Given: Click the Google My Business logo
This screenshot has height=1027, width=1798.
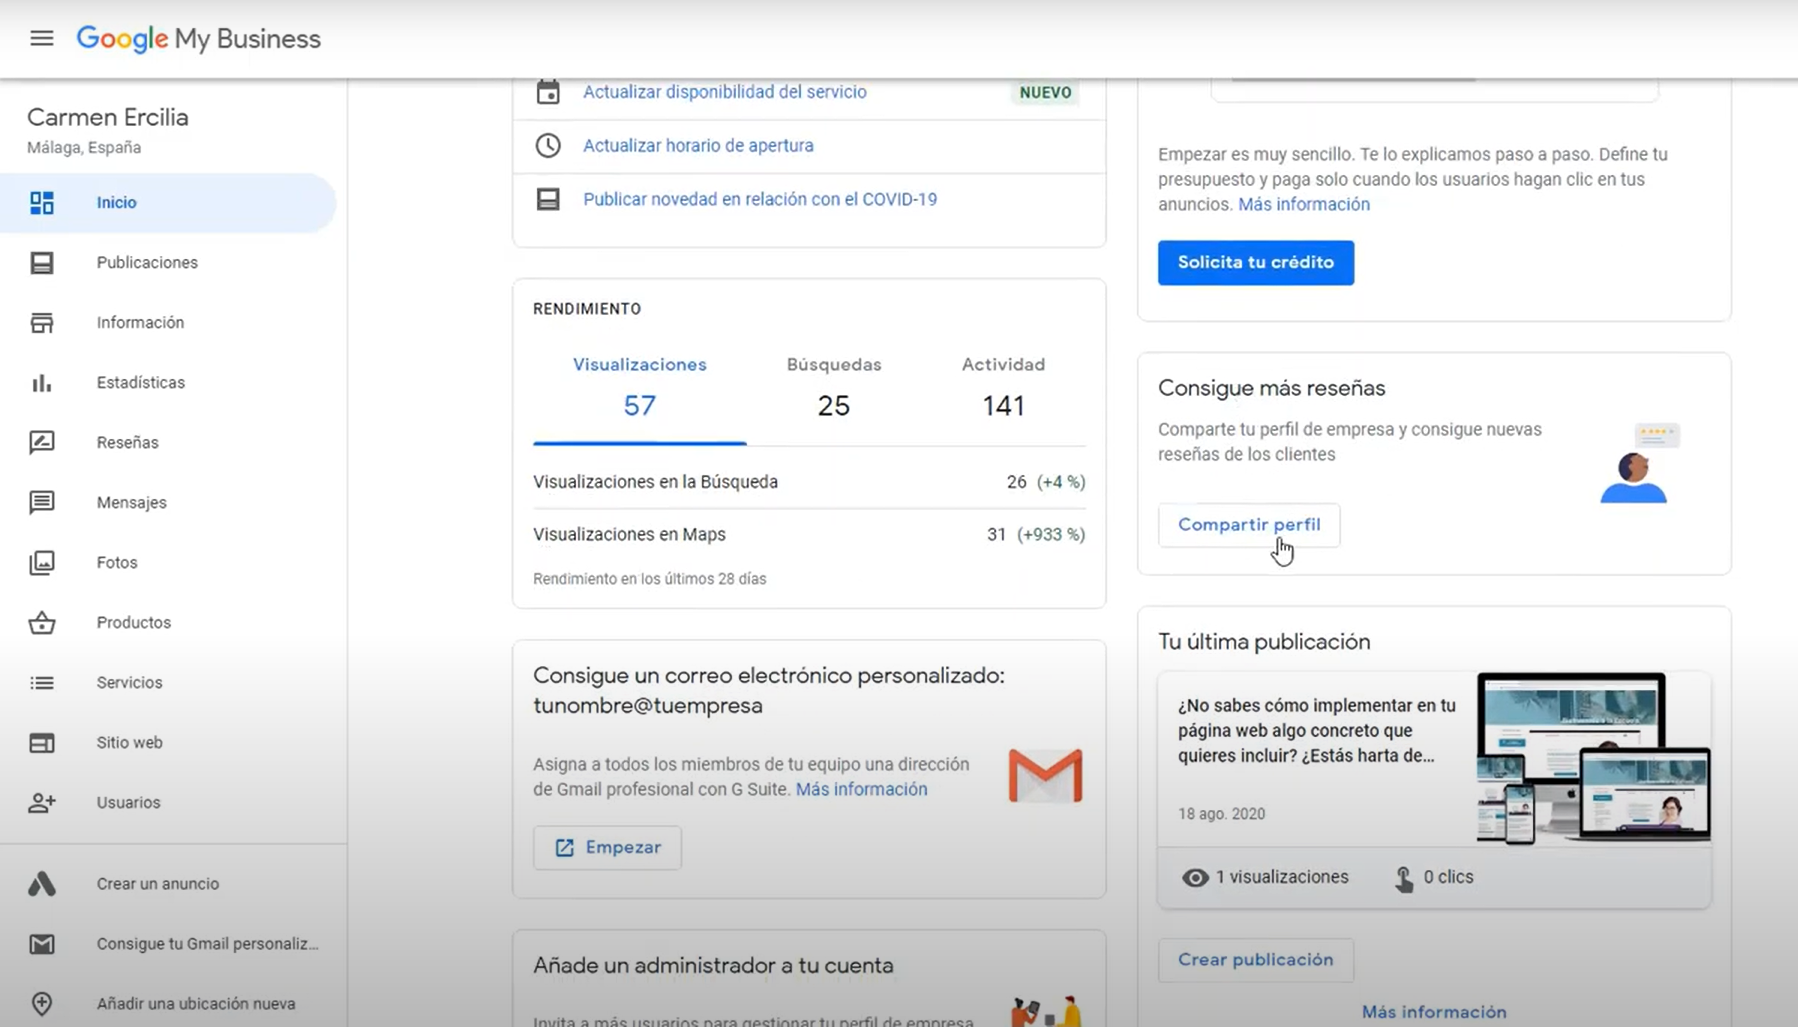Looking at the screenshot, I should (199, 39).
